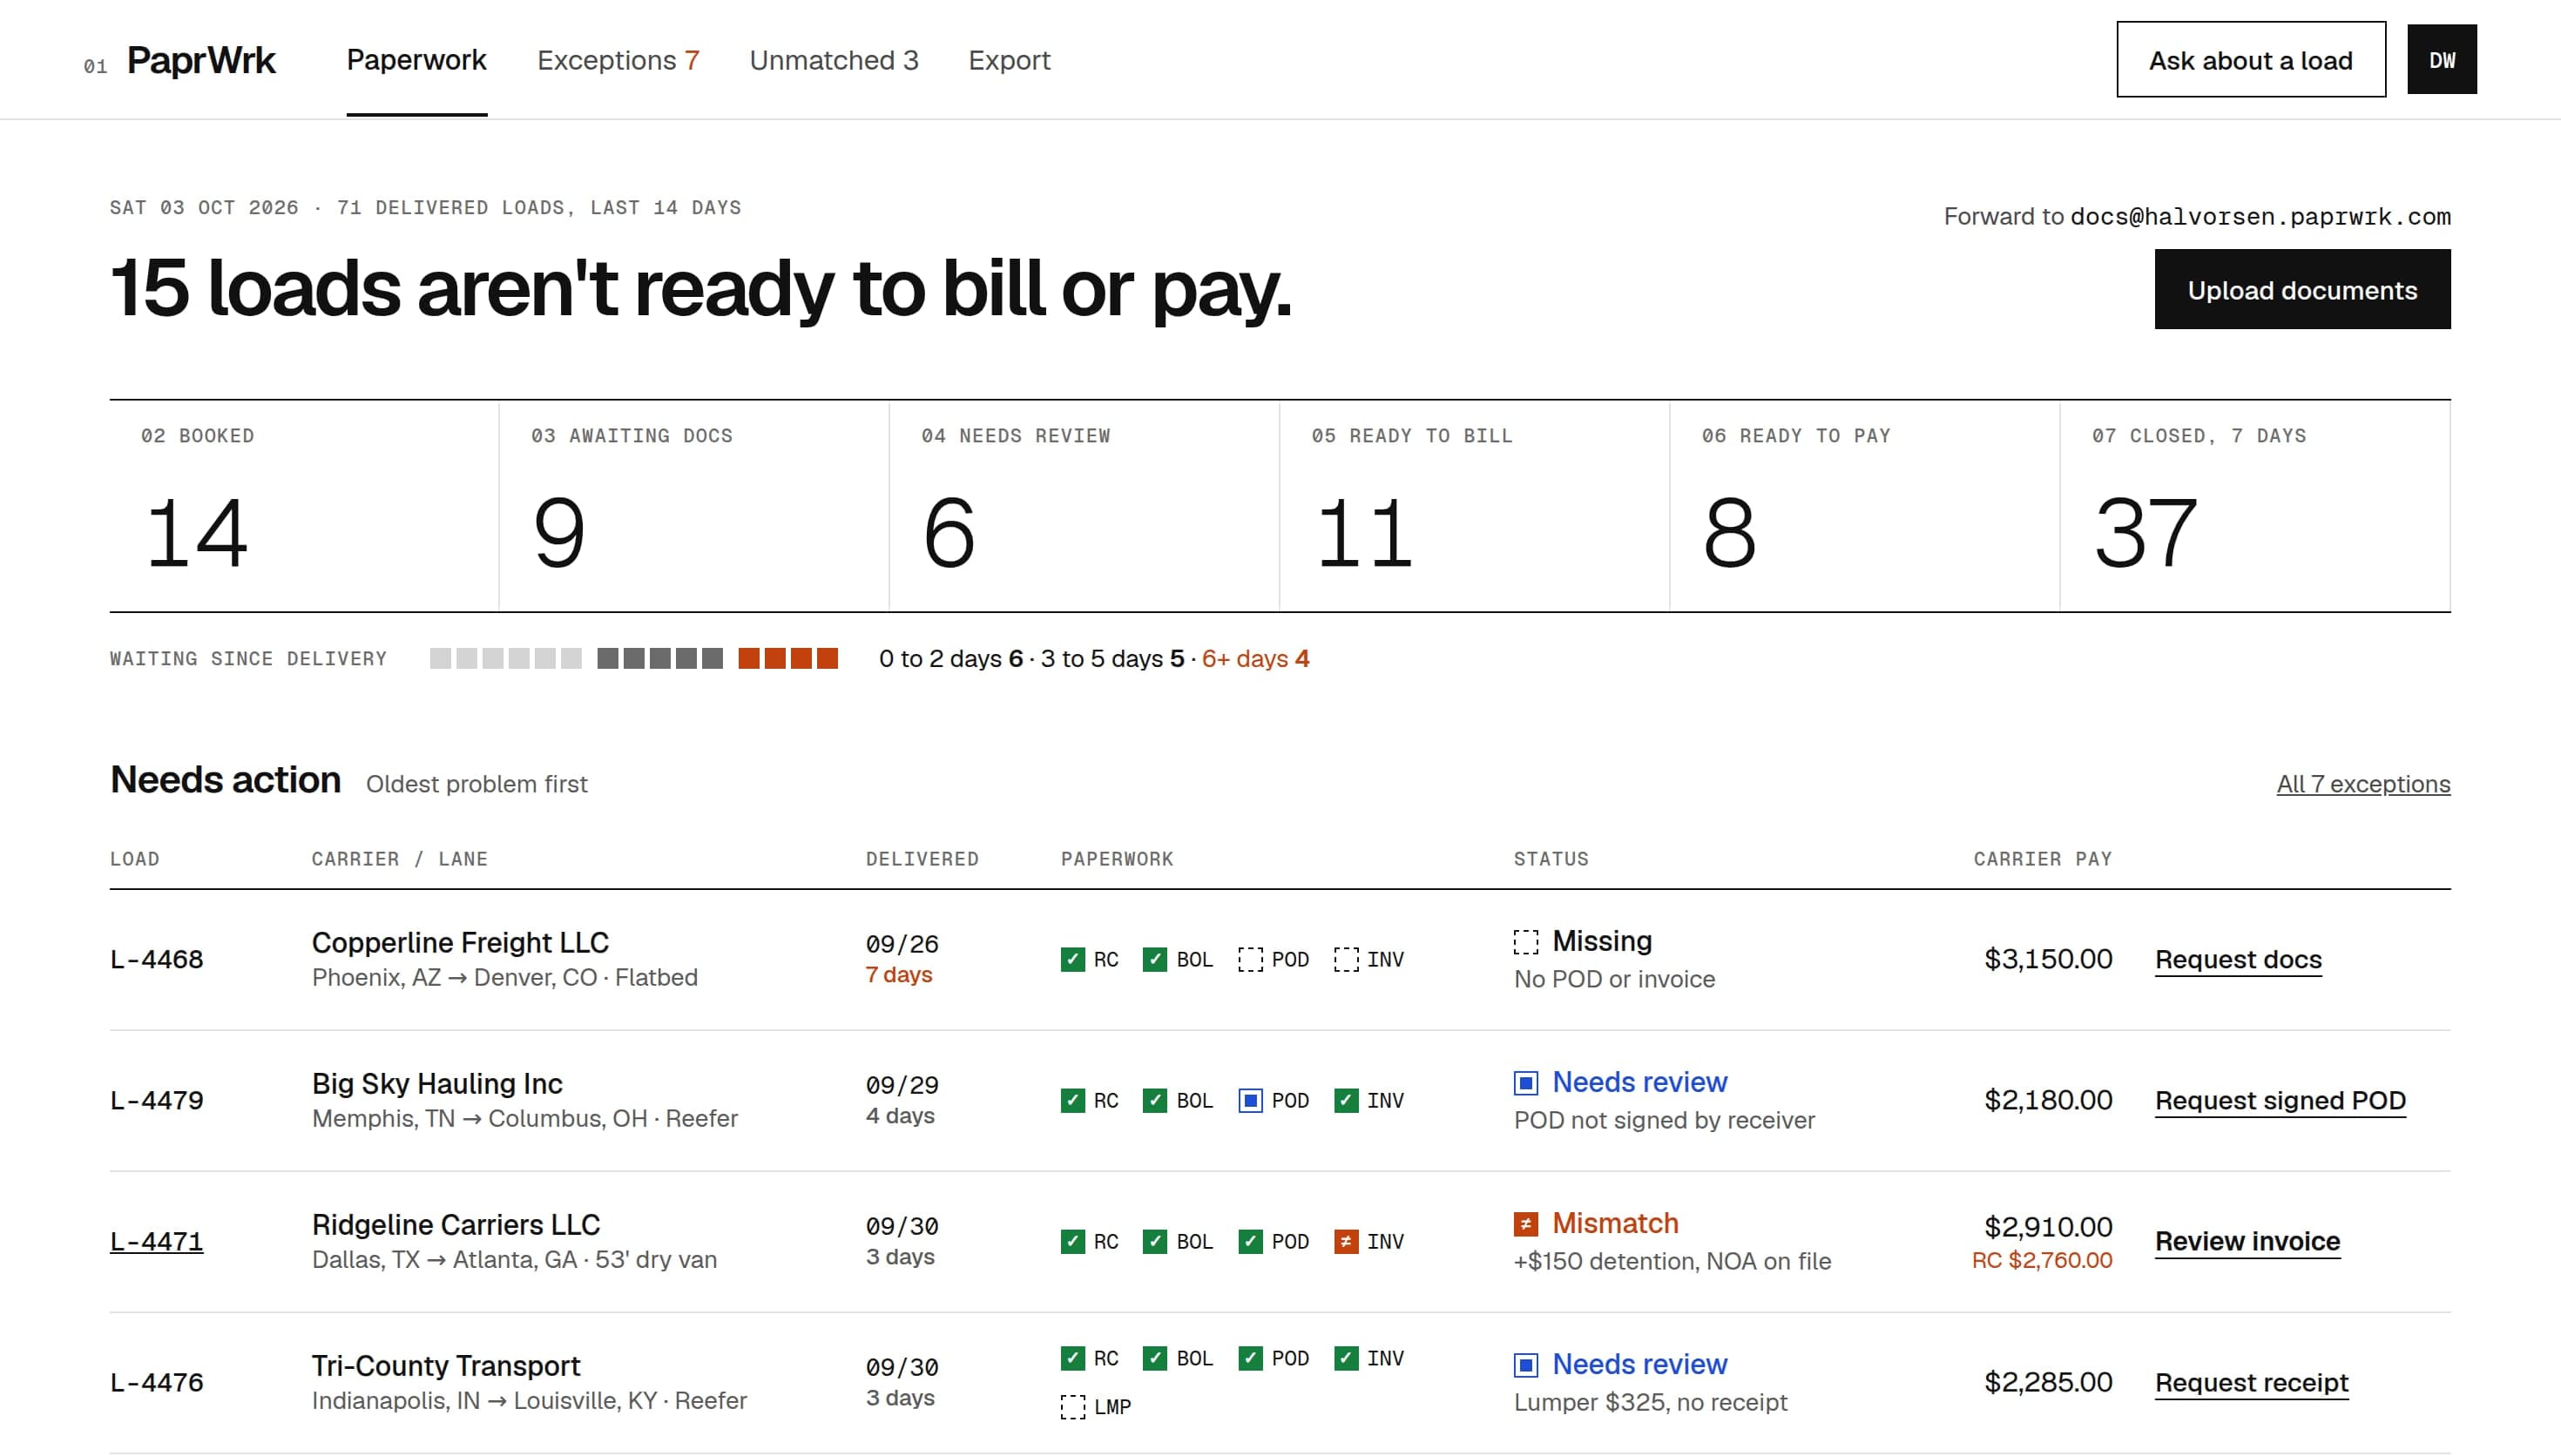Click the orange 6+ days bar
The height and width of the screenshot is (1456, 2561).
pyautogui.click(x=787, y=658)
